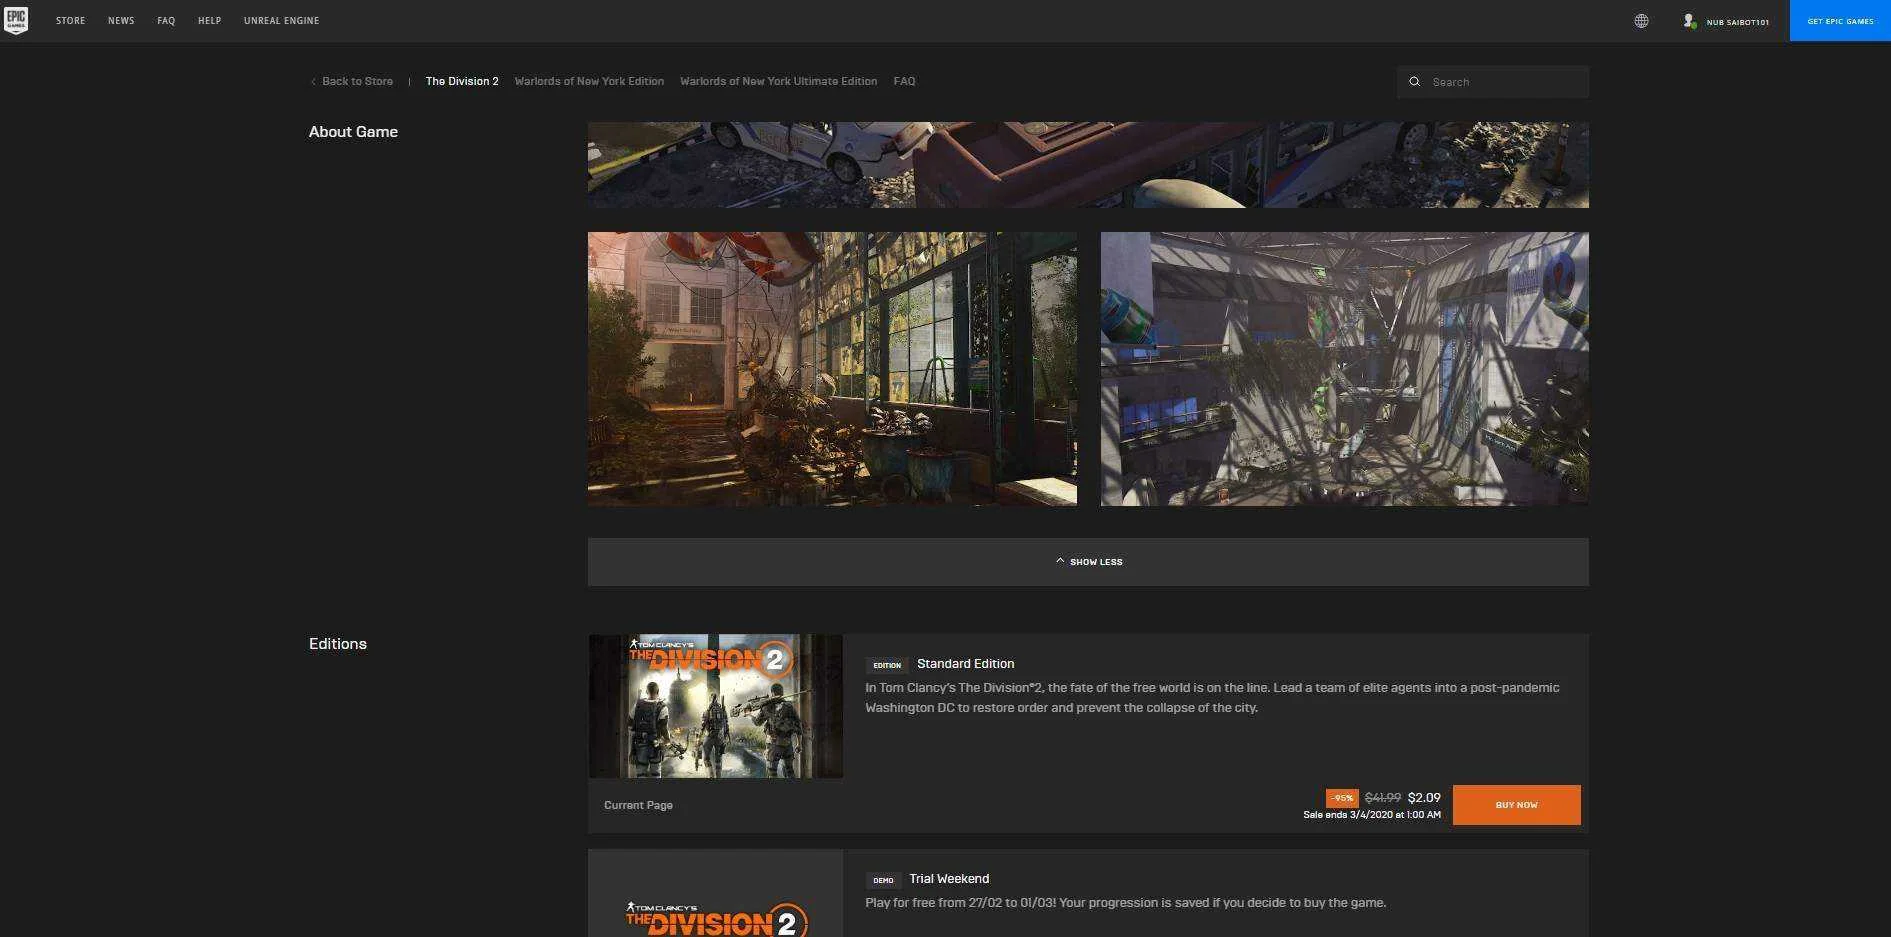Open FAQ in the top navigation bar
The image size is (1891, 937).
pos(166,21)
